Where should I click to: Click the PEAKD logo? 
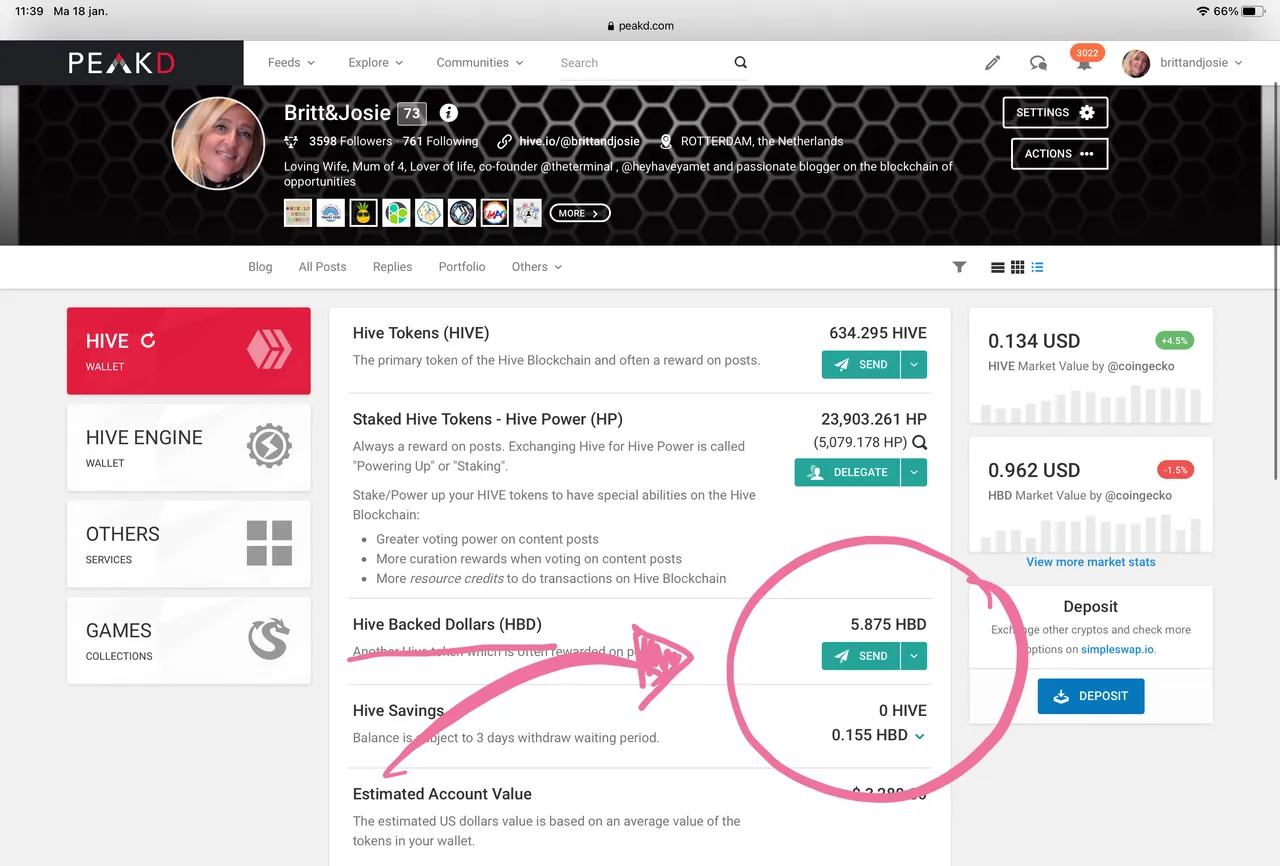121,63
